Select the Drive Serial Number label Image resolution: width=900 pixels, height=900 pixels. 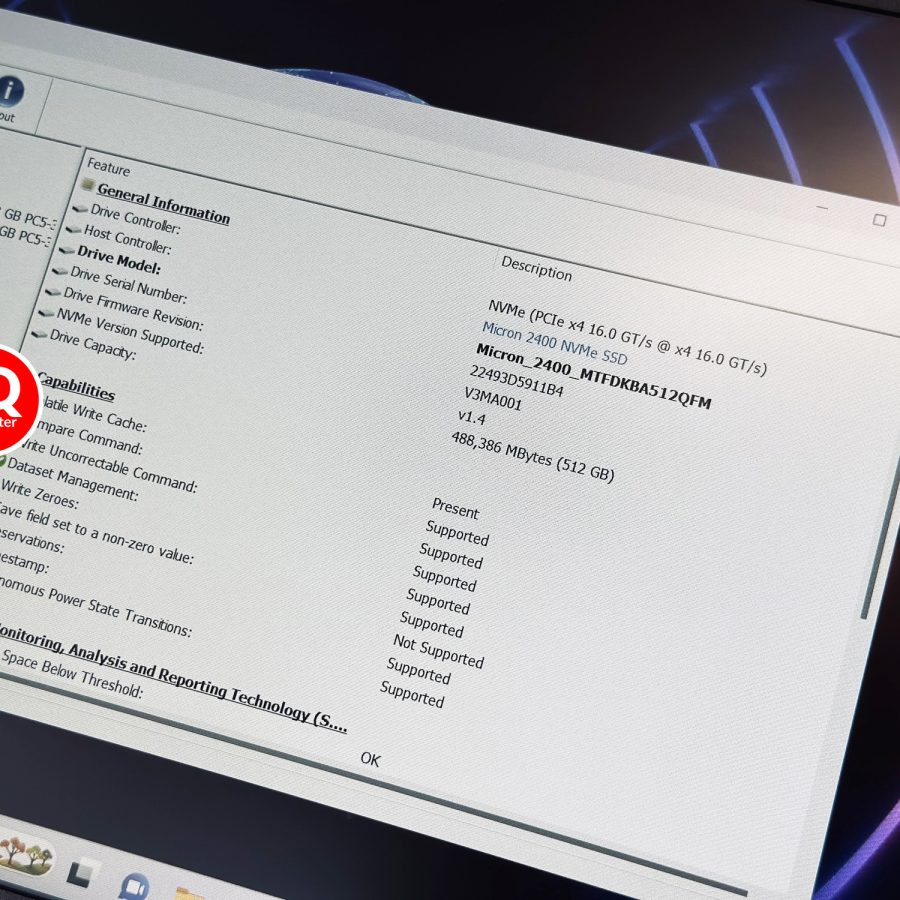pyautogui.click(x=129, y=285)
